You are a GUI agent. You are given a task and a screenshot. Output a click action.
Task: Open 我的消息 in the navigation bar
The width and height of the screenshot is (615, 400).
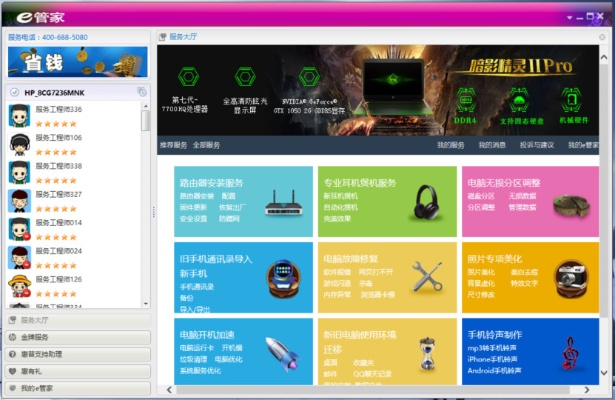click(x=492, y=145)
